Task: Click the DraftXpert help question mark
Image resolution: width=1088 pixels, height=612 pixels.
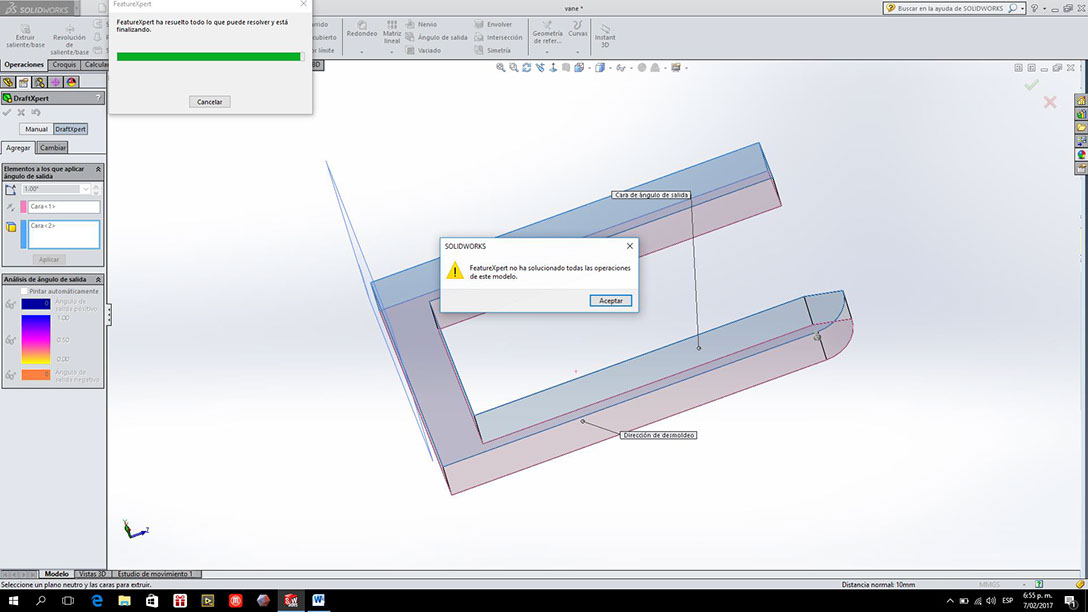Action: [98, 98]
